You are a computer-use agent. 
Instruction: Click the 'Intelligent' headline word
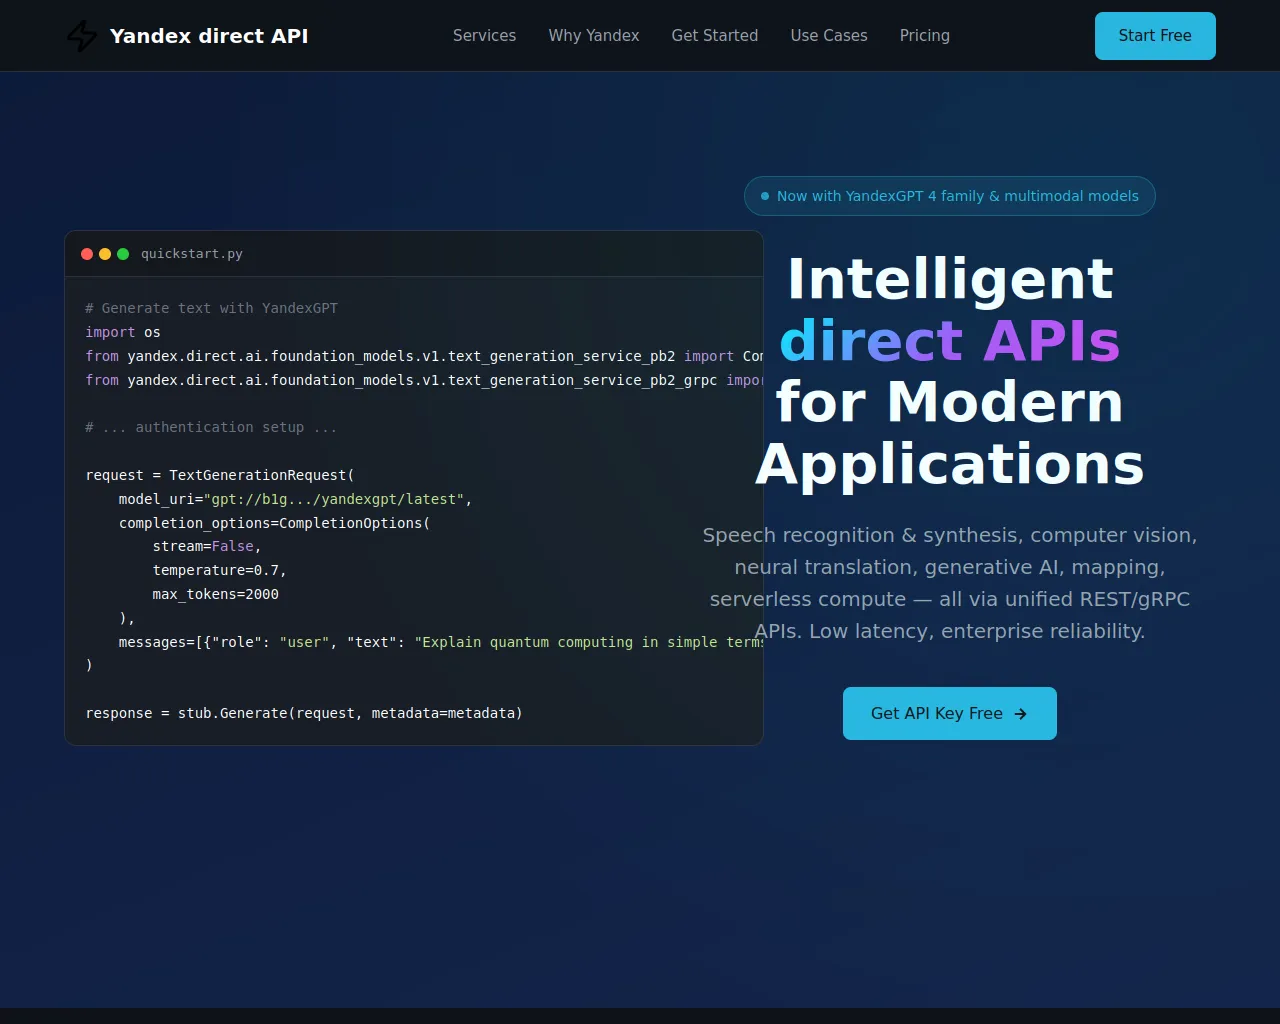pyautogui.click(x=950, y=279)
